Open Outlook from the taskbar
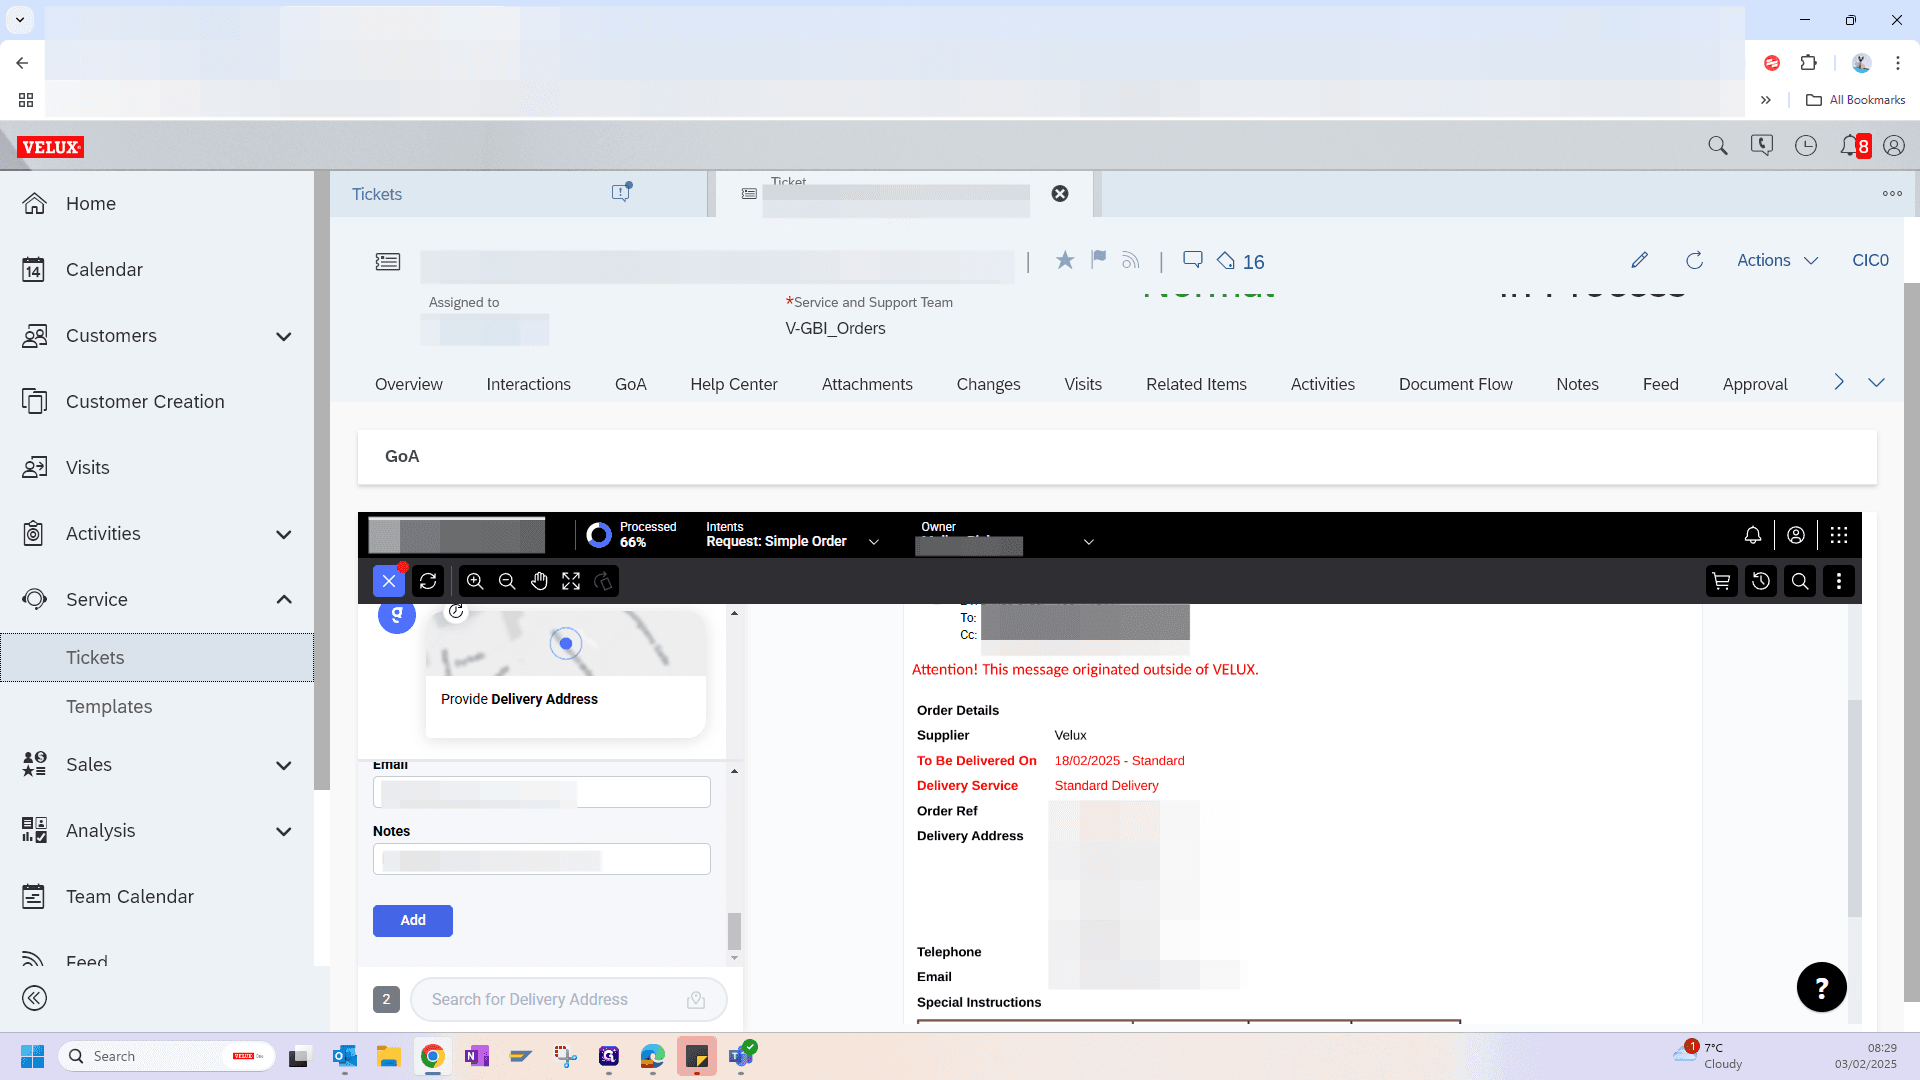The image size is (1920, 1080). pyautogui.click(x=345, y=1057)
